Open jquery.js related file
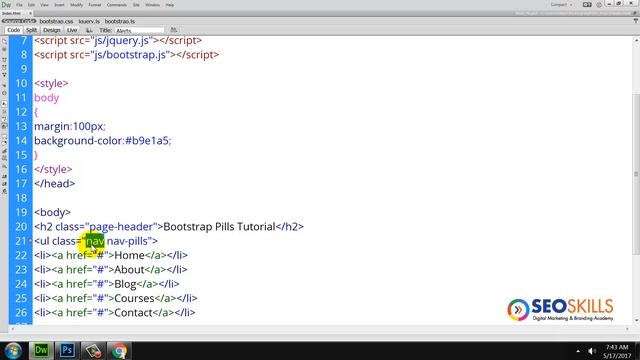 (89, 21)
